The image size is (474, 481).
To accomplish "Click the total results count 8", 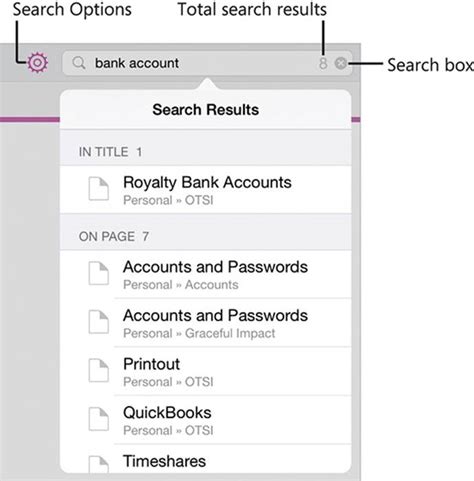I will [x=323, y=63].
